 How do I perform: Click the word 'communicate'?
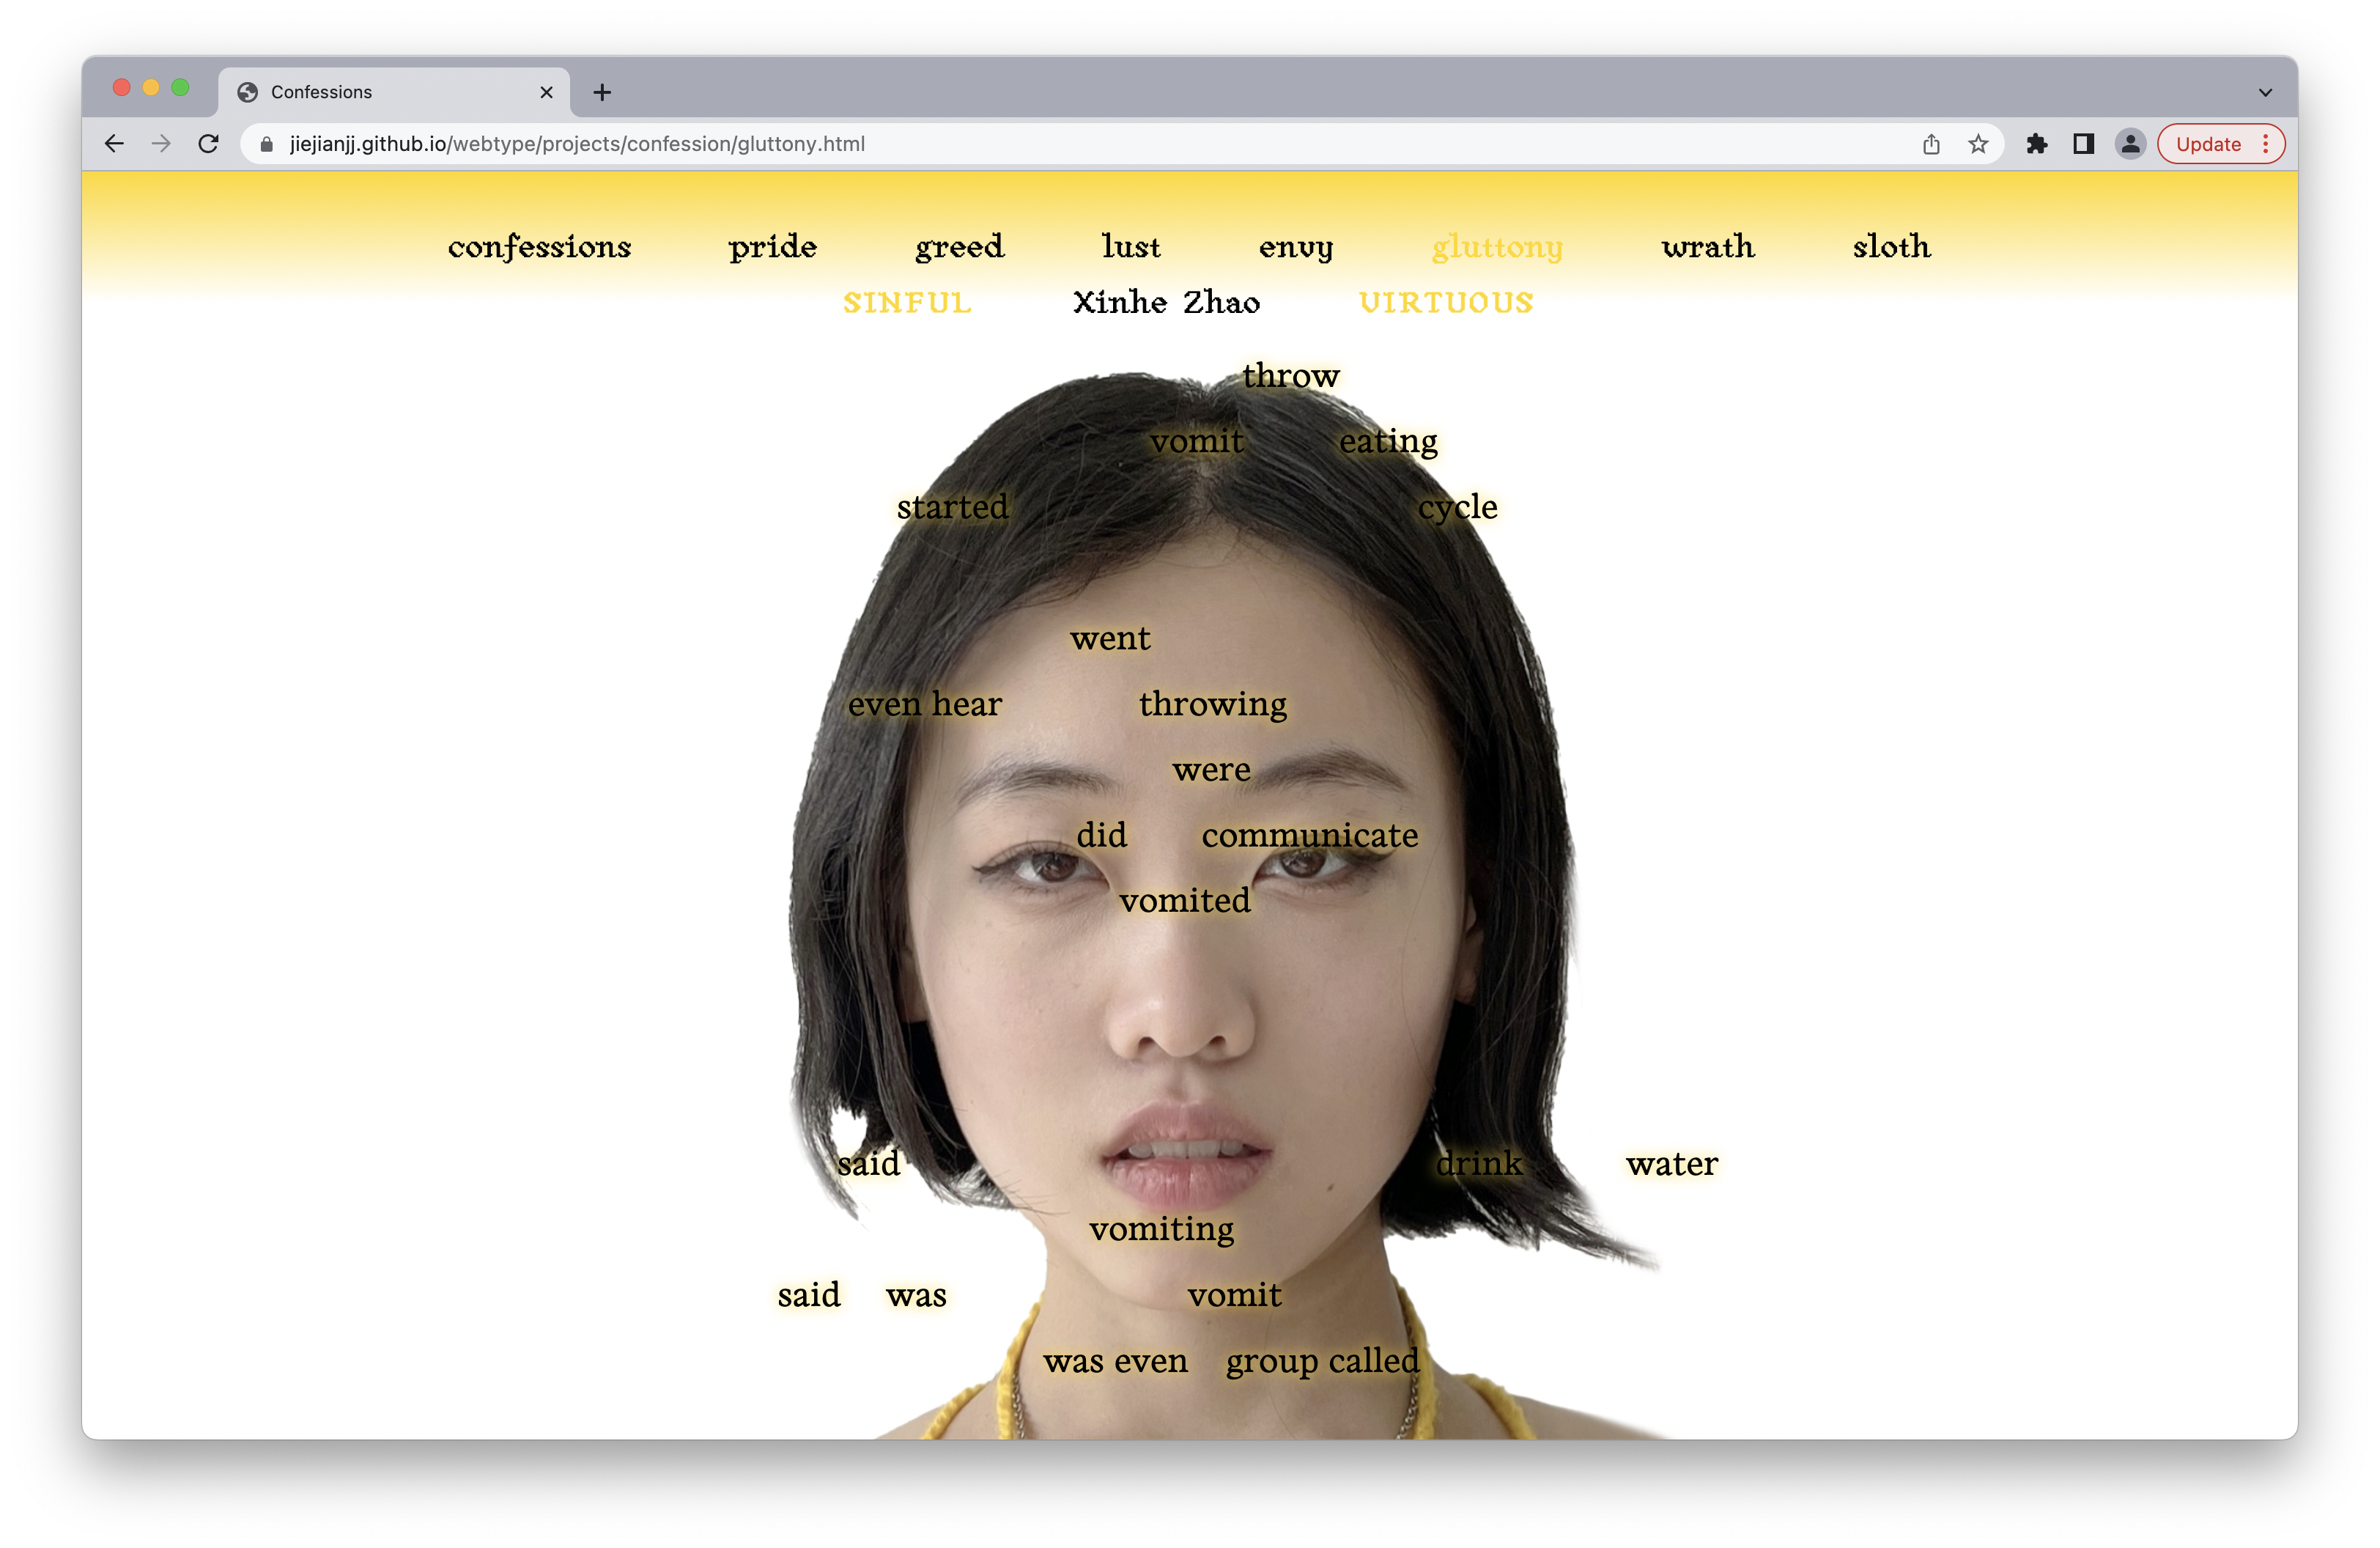click(1310, 835)
